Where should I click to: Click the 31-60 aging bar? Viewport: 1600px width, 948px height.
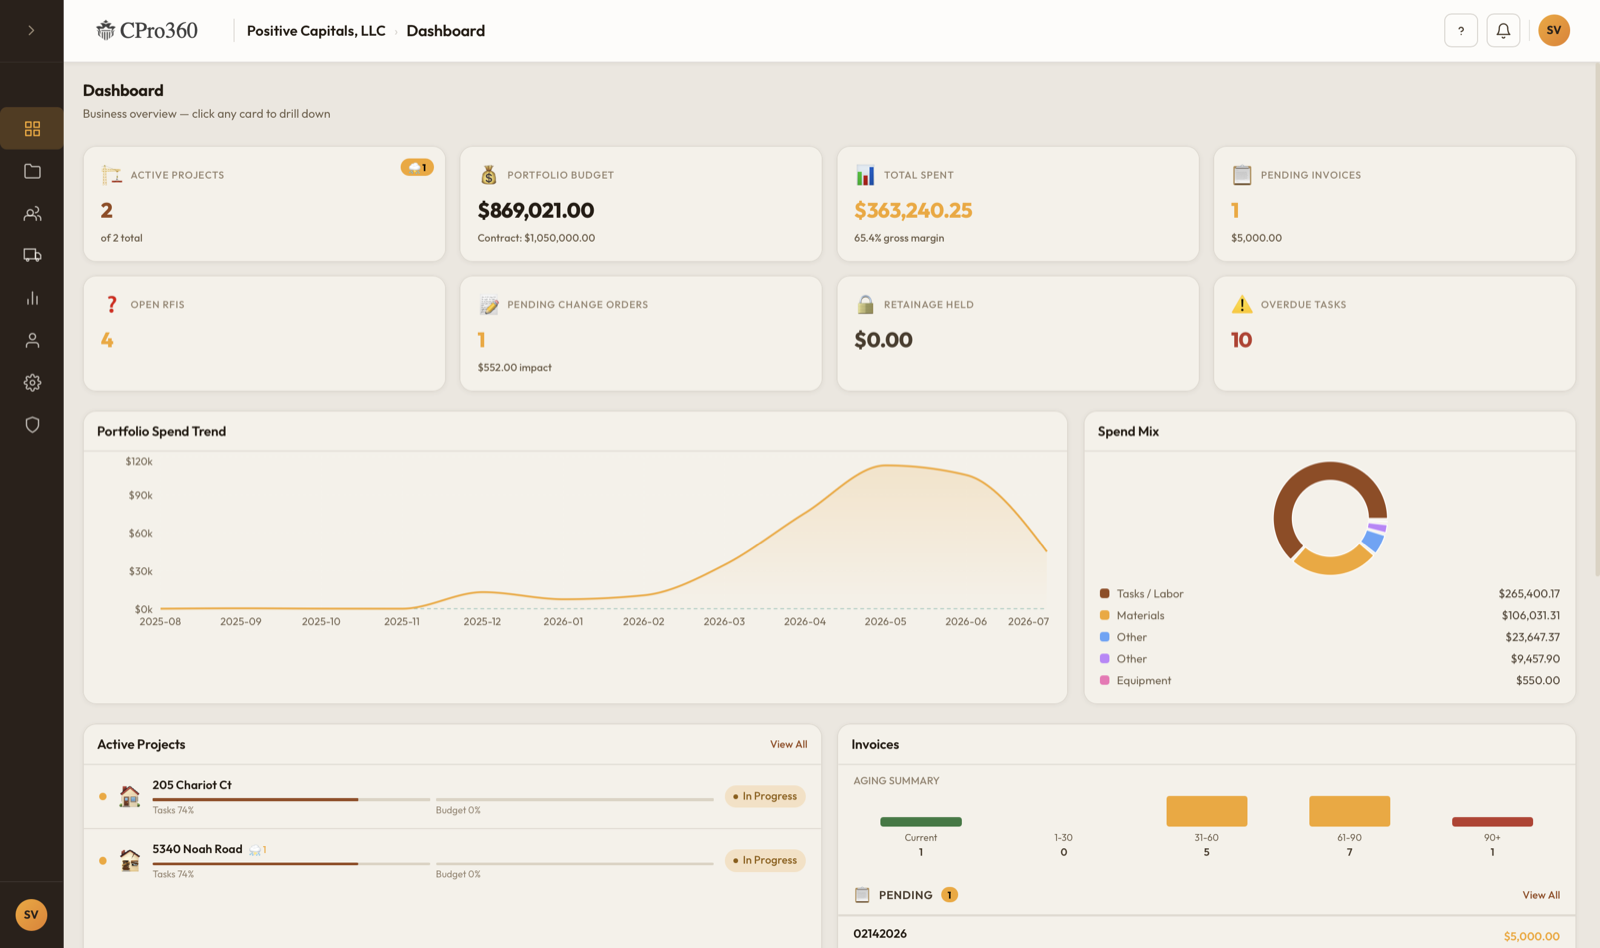pyautogui.click(x=1206, y=811)
